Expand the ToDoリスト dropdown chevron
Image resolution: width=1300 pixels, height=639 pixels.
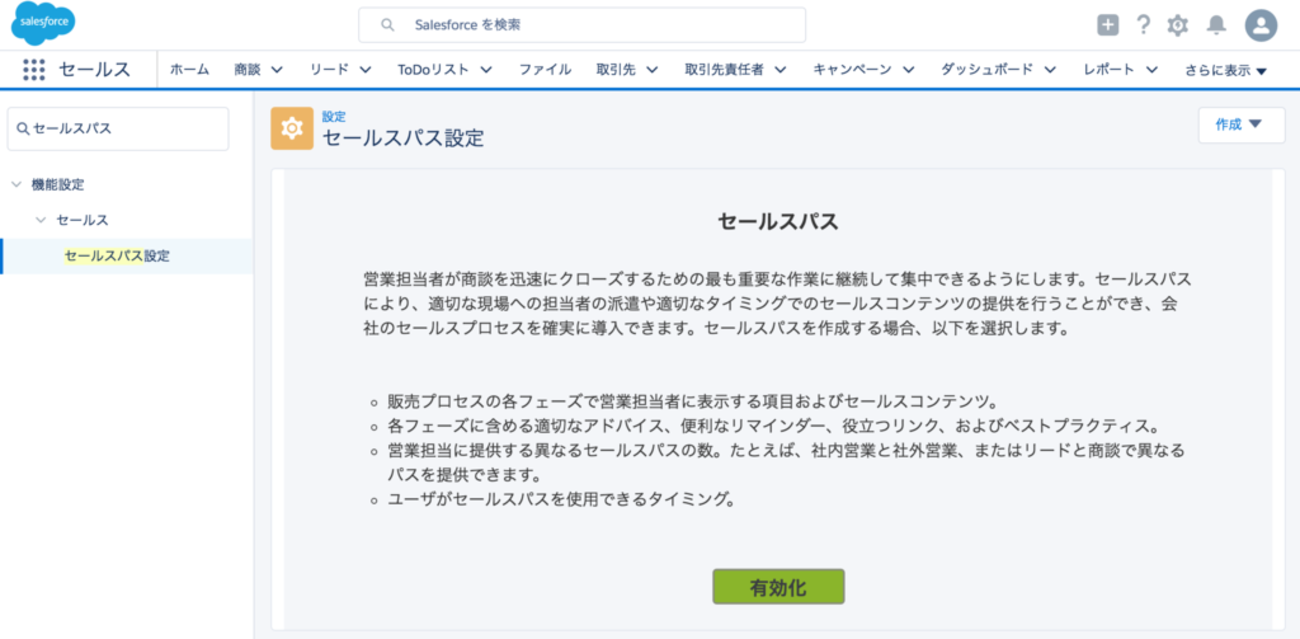click(x=486, y=70)
